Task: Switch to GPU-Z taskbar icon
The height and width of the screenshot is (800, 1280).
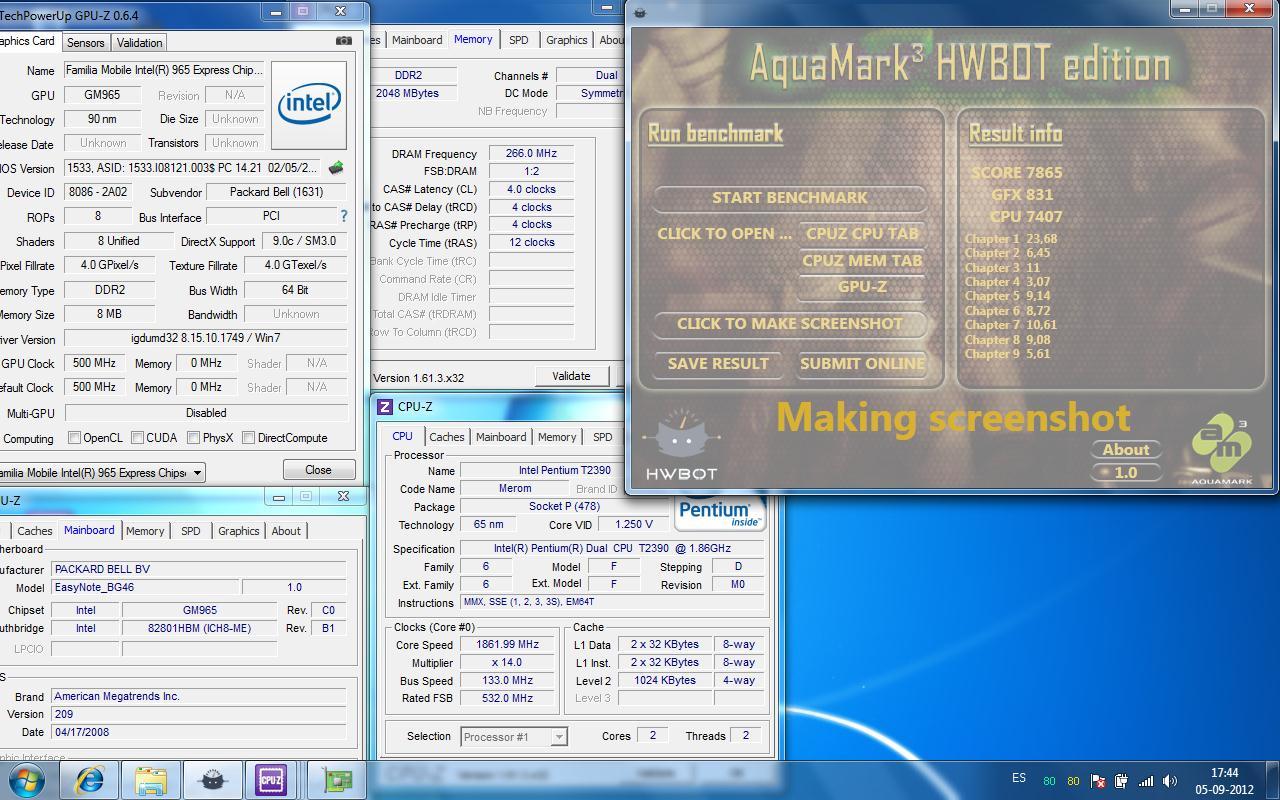Action: tap(336, 780)
